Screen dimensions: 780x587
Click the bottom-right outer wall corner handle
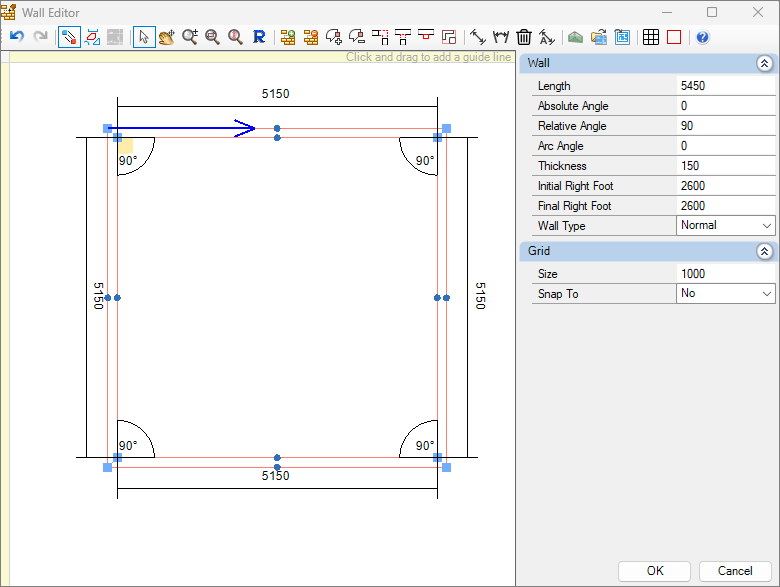click(446, 467)
